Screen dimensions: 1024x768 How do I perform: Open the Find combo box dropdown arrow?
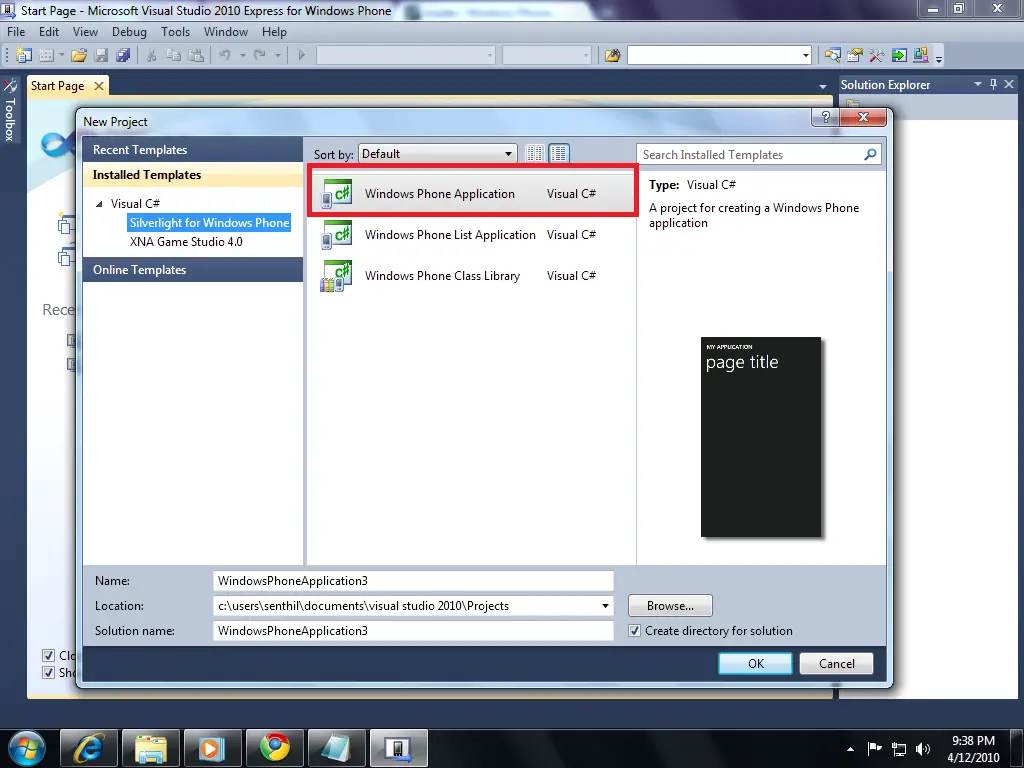805,56
